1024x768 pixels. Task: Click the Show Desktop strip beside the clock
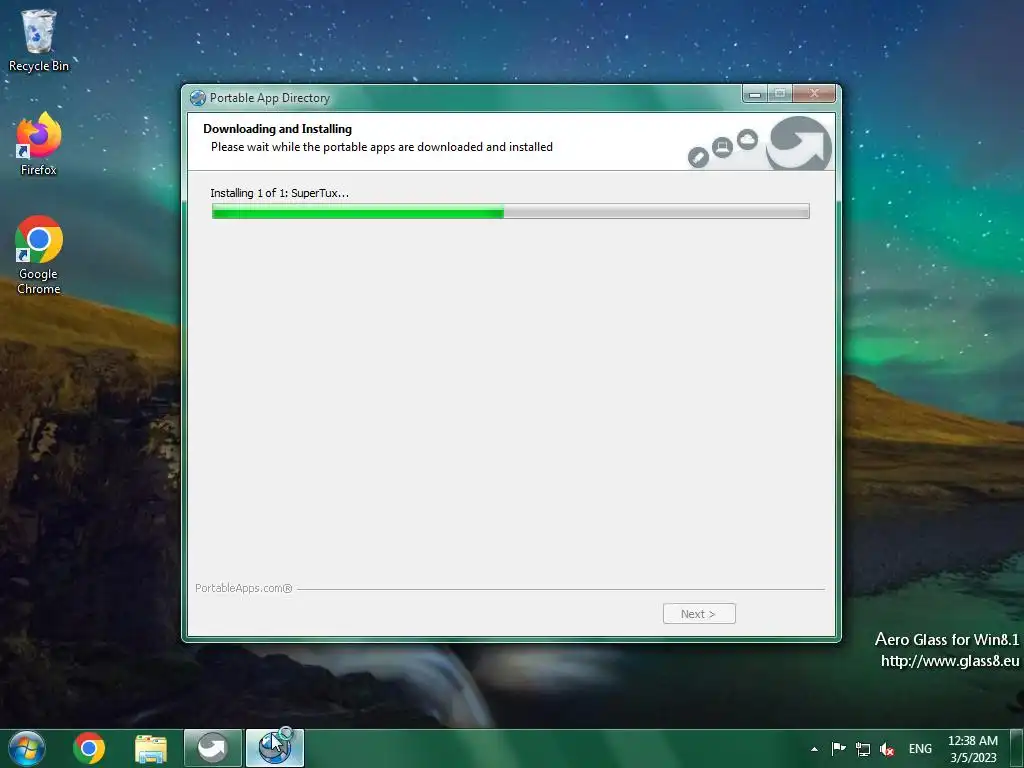point(1016,749)
